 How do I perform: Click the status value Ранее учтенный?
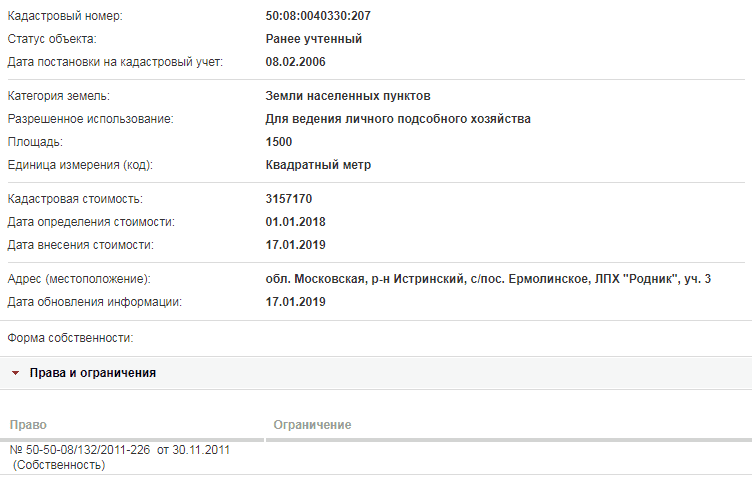click(314, 39)
